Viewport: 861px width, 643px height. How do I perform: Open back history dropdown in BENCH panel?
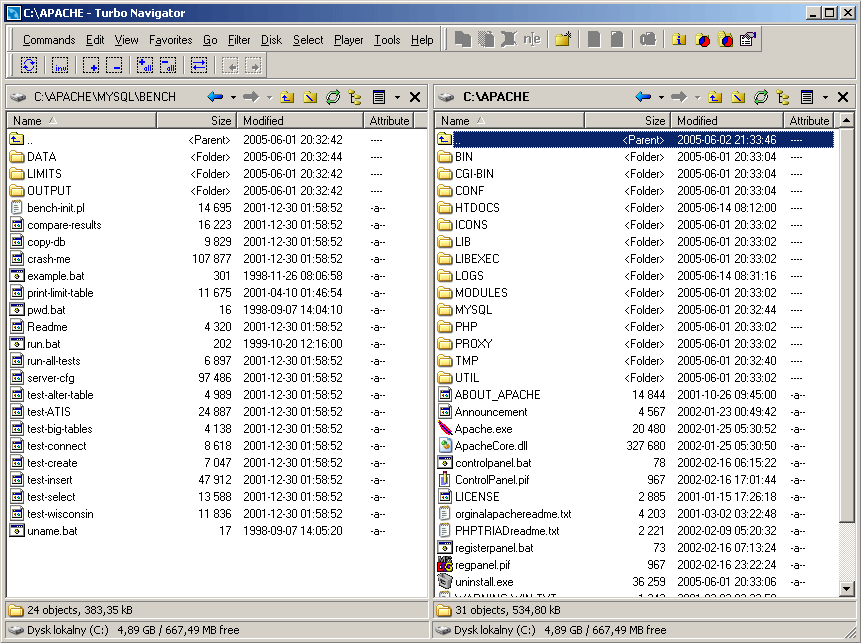point(233,97)
